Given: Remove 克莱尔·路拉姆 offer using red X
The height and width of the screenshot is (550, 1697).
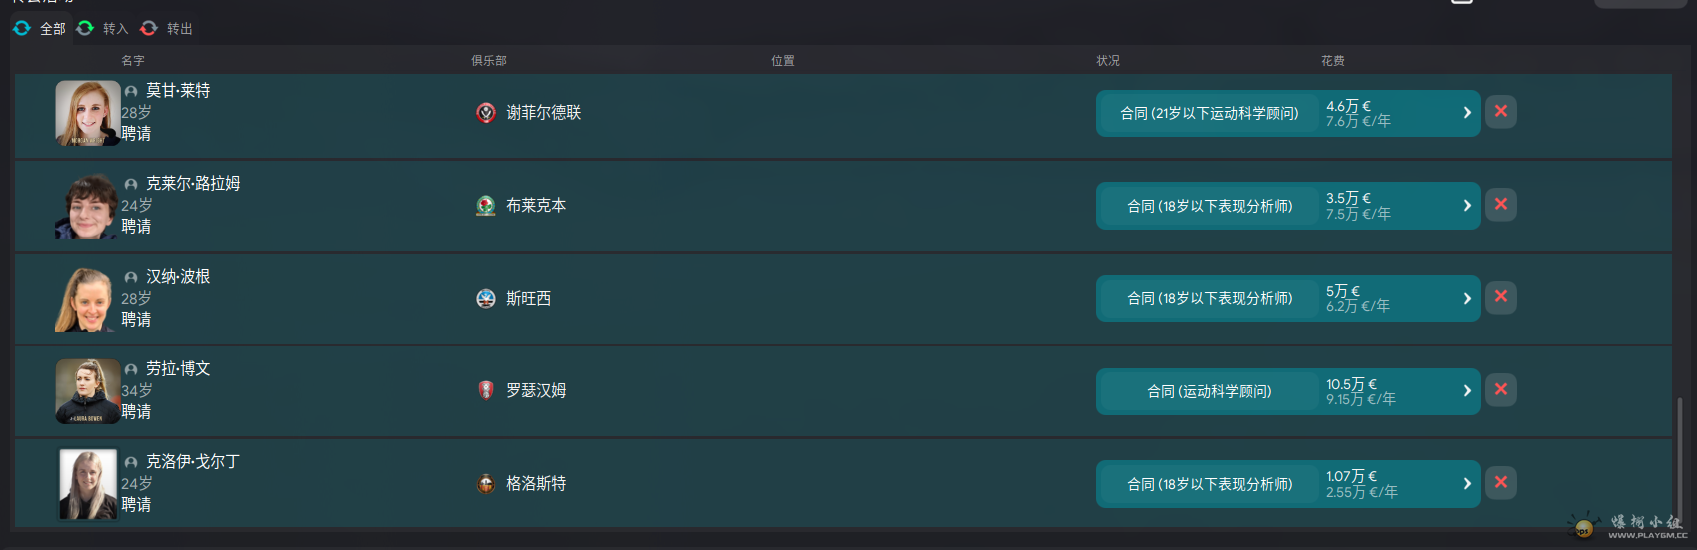Looking at the screenshot, I should [x=1500, y=205].
